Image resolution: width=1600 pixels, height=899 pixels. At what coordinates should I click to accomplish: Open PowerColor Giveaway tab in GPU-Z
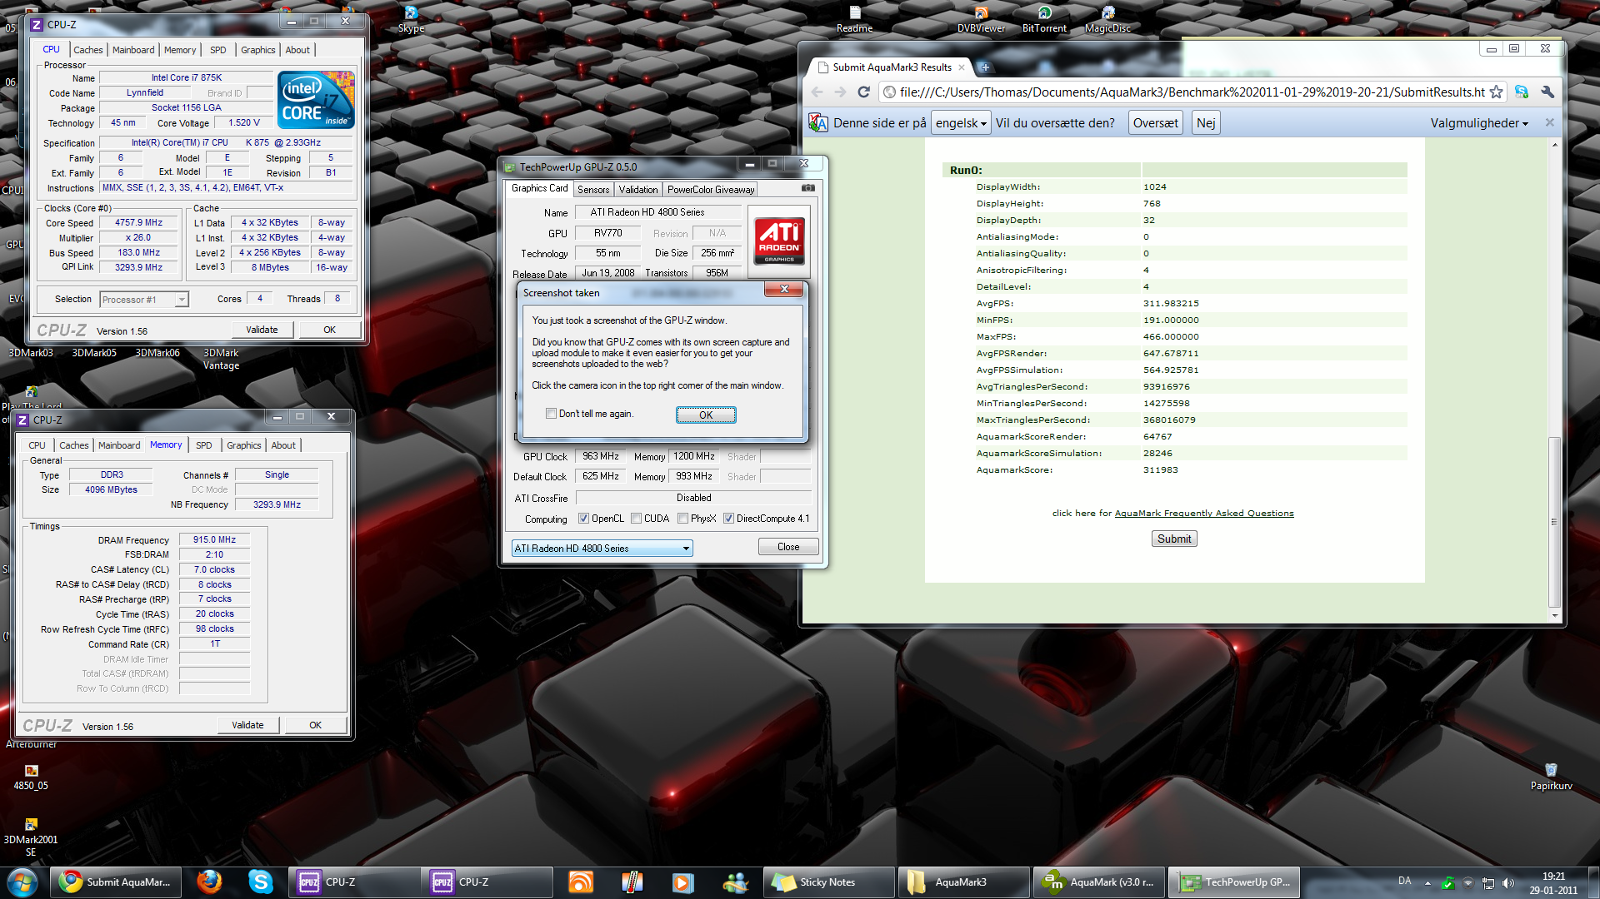point(711,190)
